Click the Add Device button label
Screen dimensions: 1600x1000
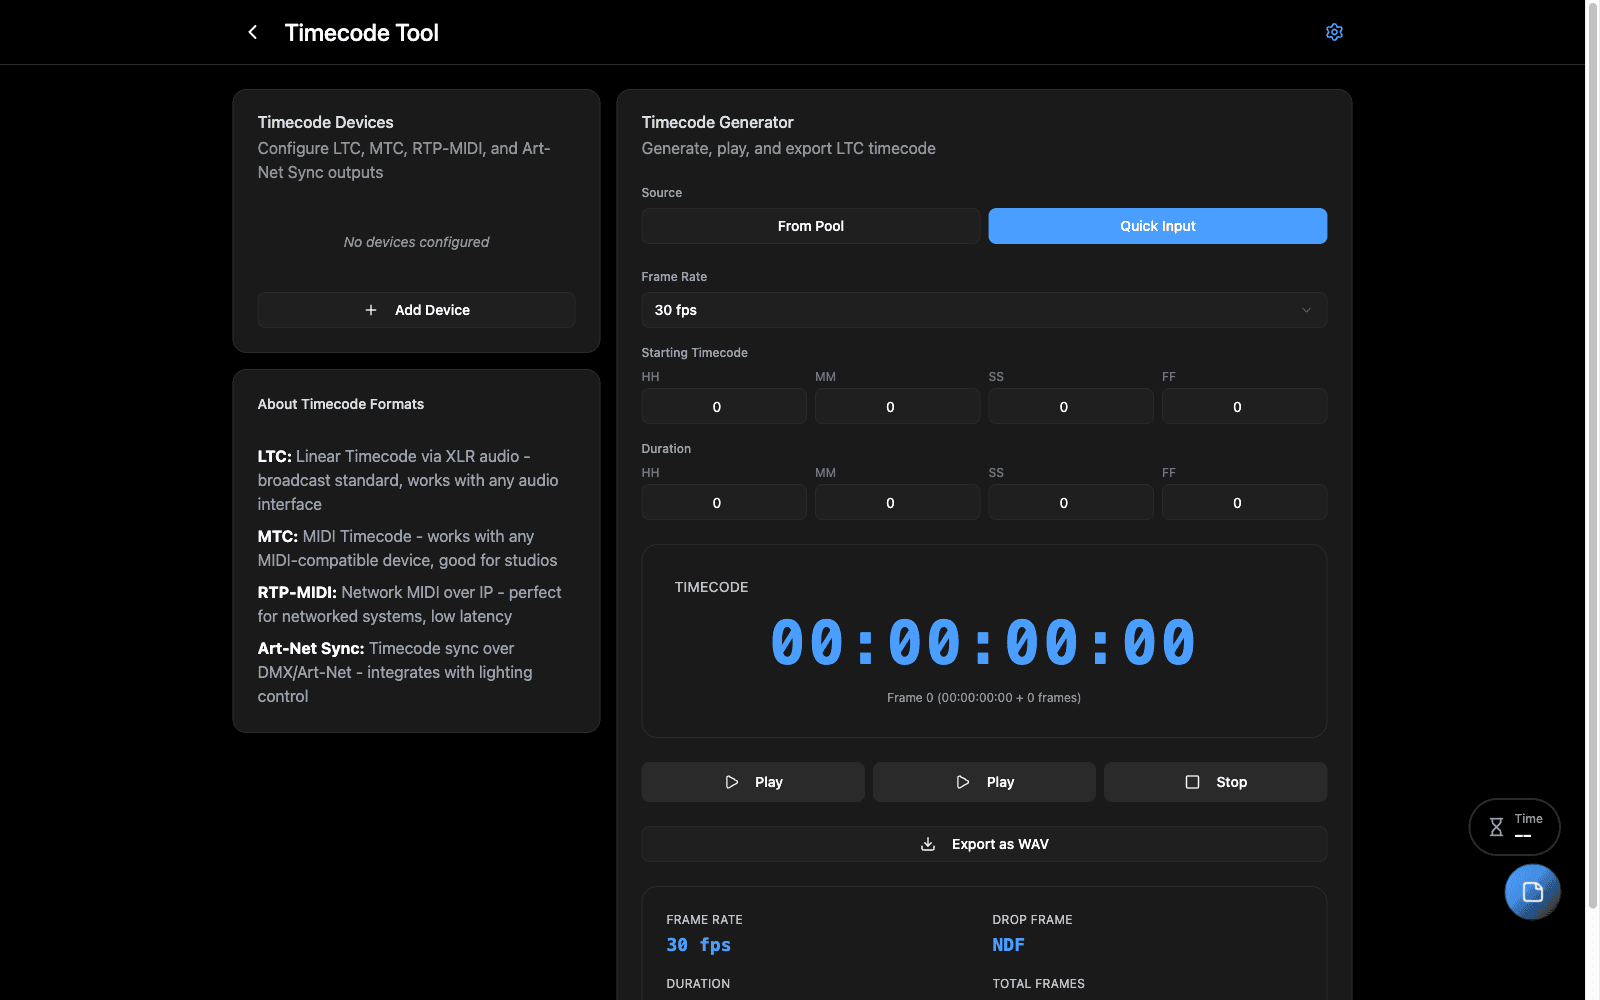(x=432, y=310)
